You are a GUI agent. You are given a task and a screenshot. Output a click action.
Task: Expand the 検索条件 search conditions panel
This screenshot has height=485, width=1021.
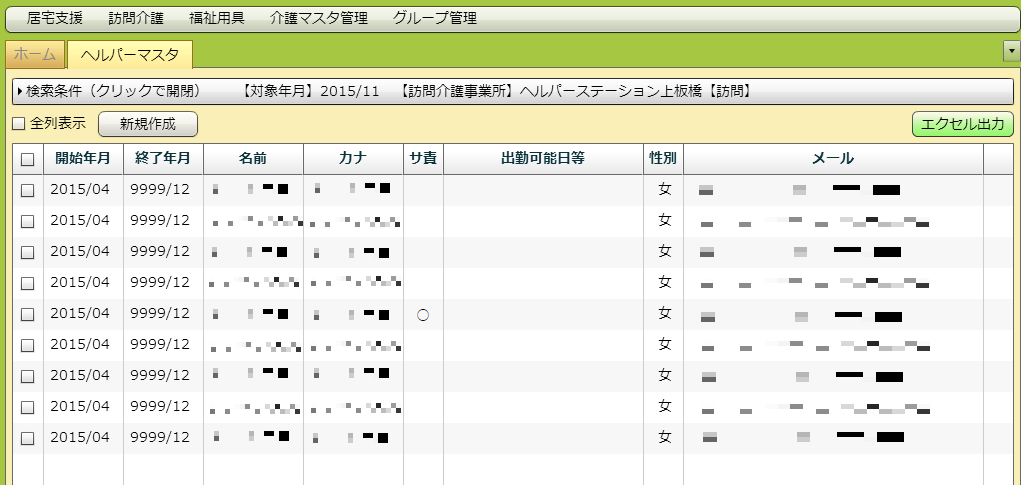click(110, 91)
